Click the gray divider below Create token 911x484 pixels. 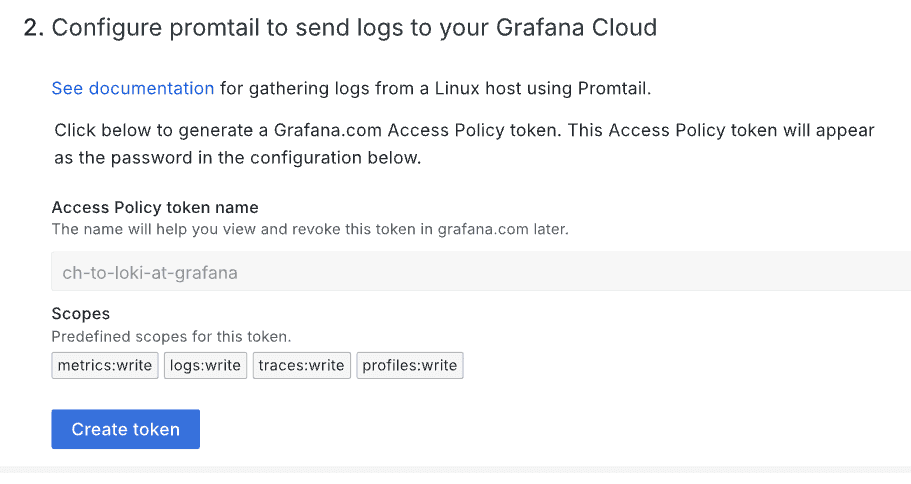coord(455,469)
